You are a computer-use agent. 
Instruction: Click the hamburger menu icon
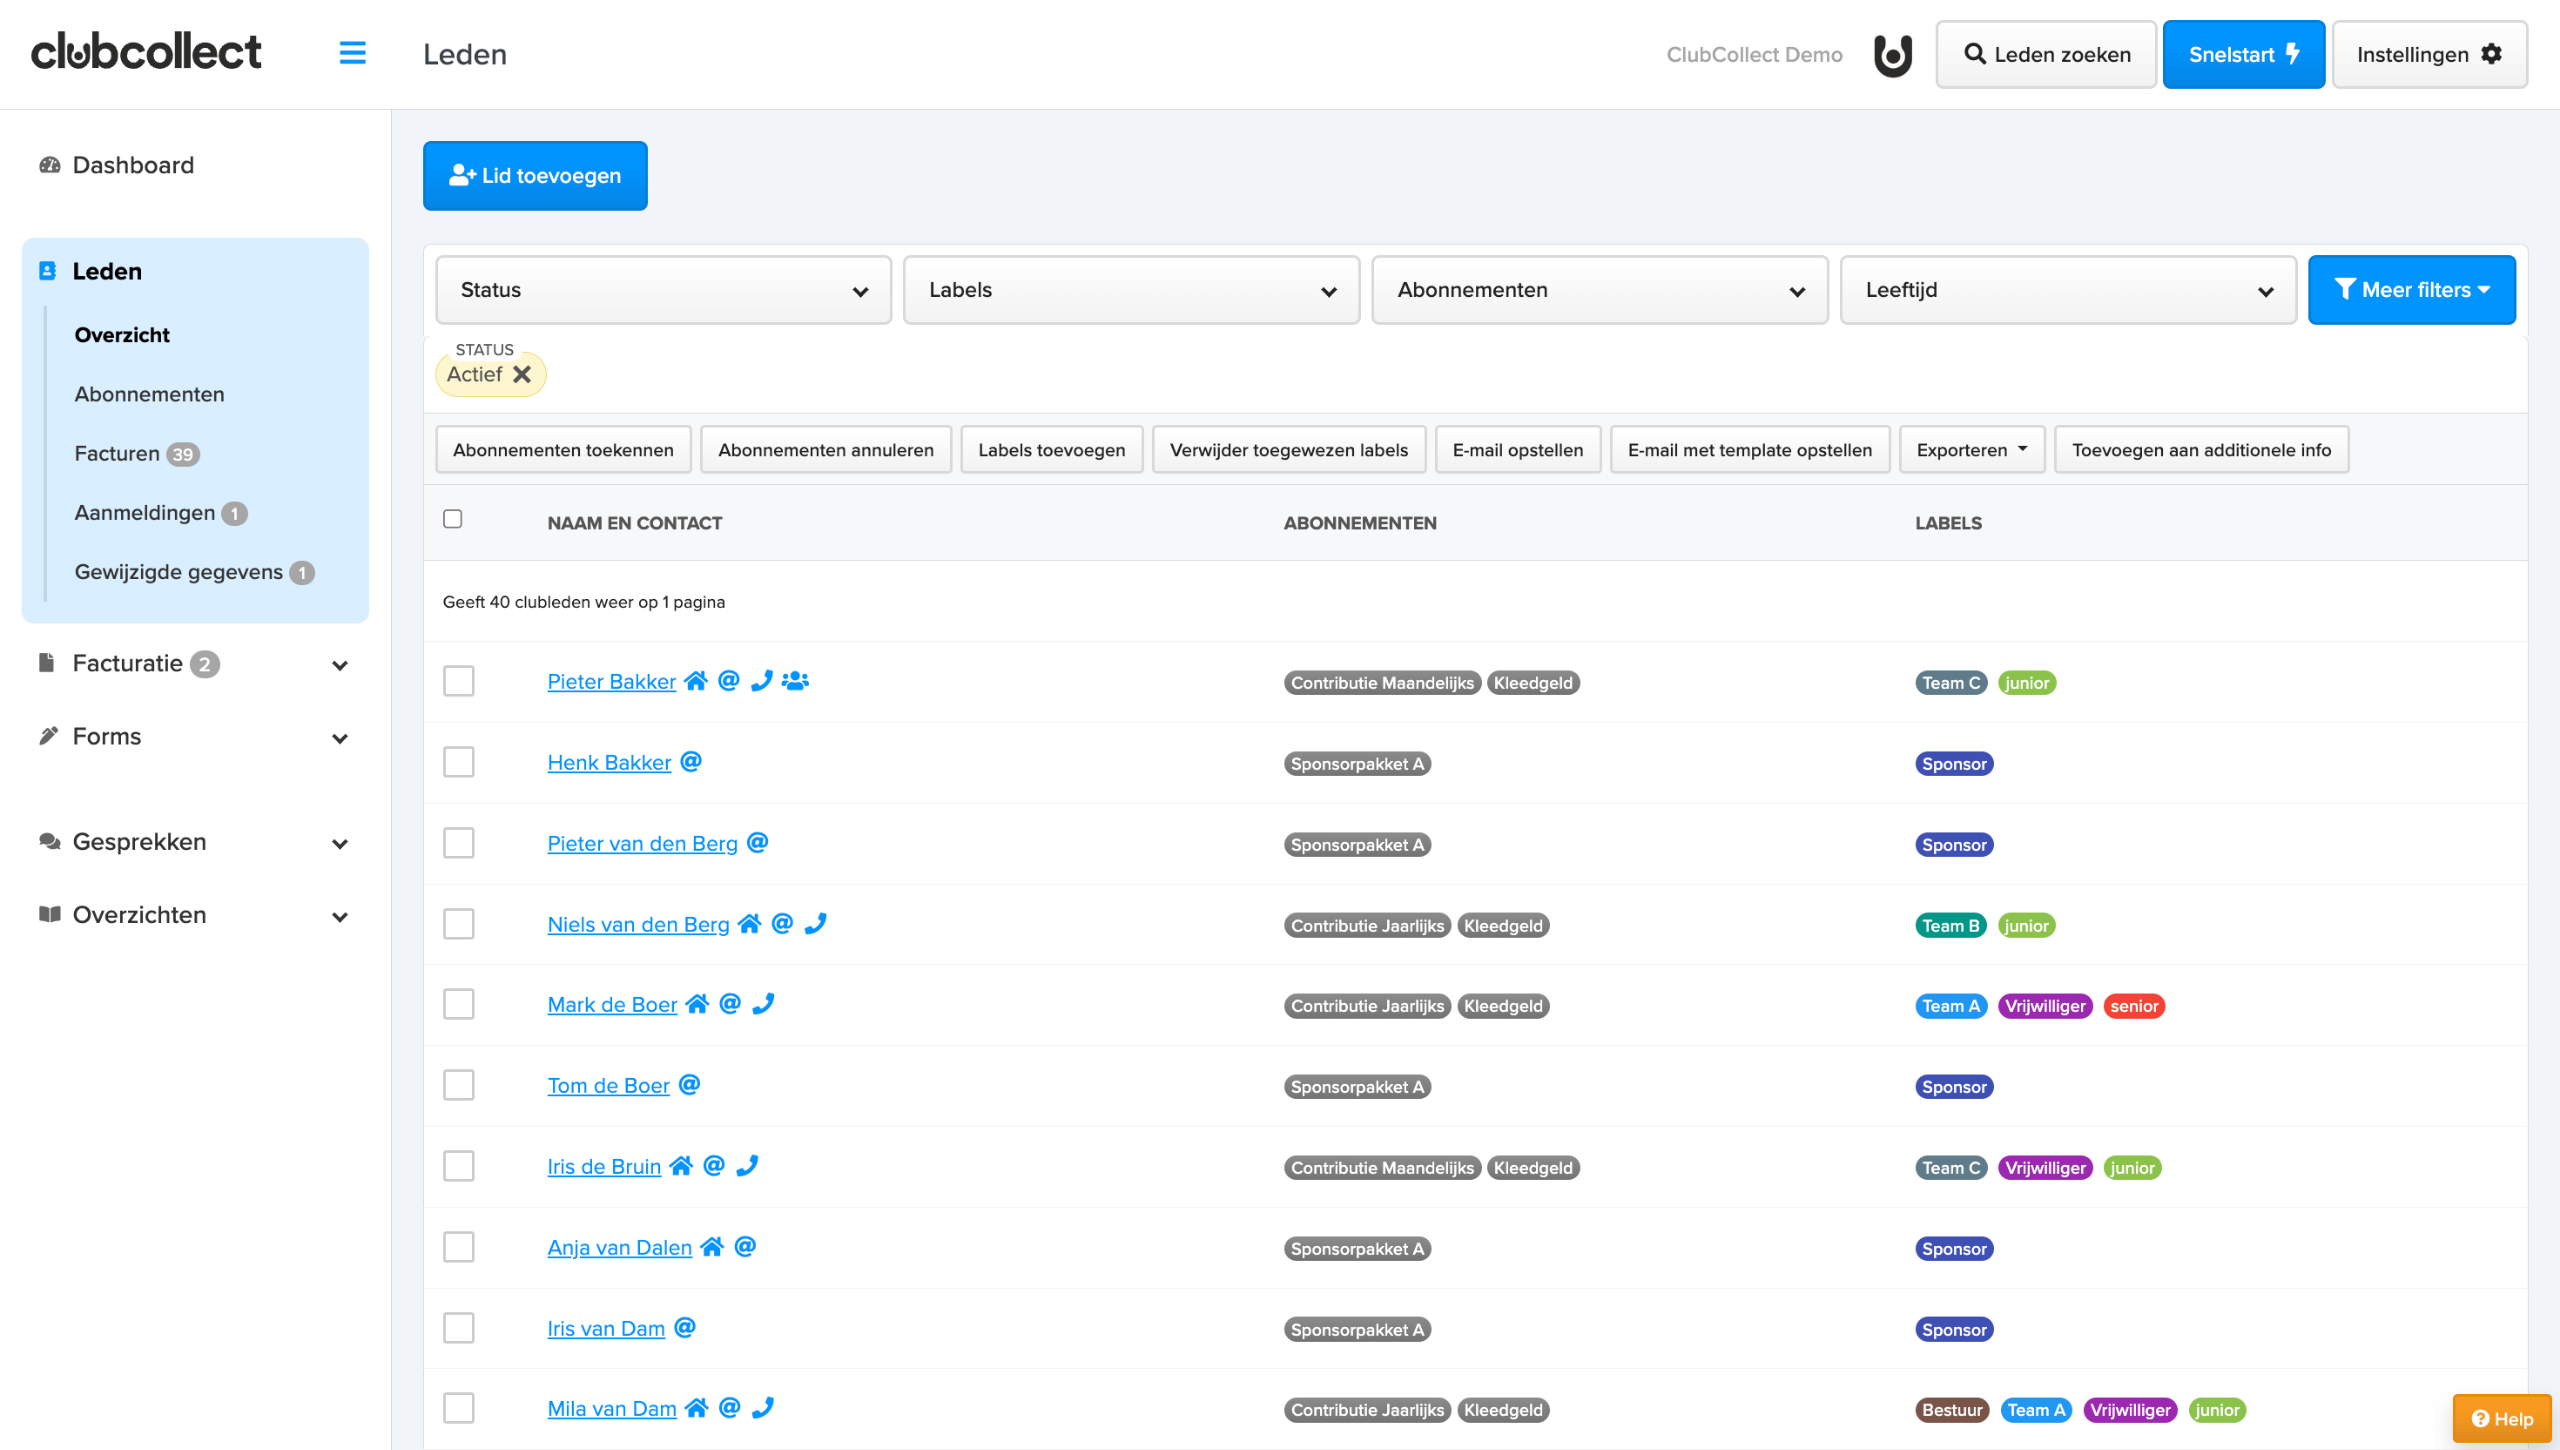352,53
